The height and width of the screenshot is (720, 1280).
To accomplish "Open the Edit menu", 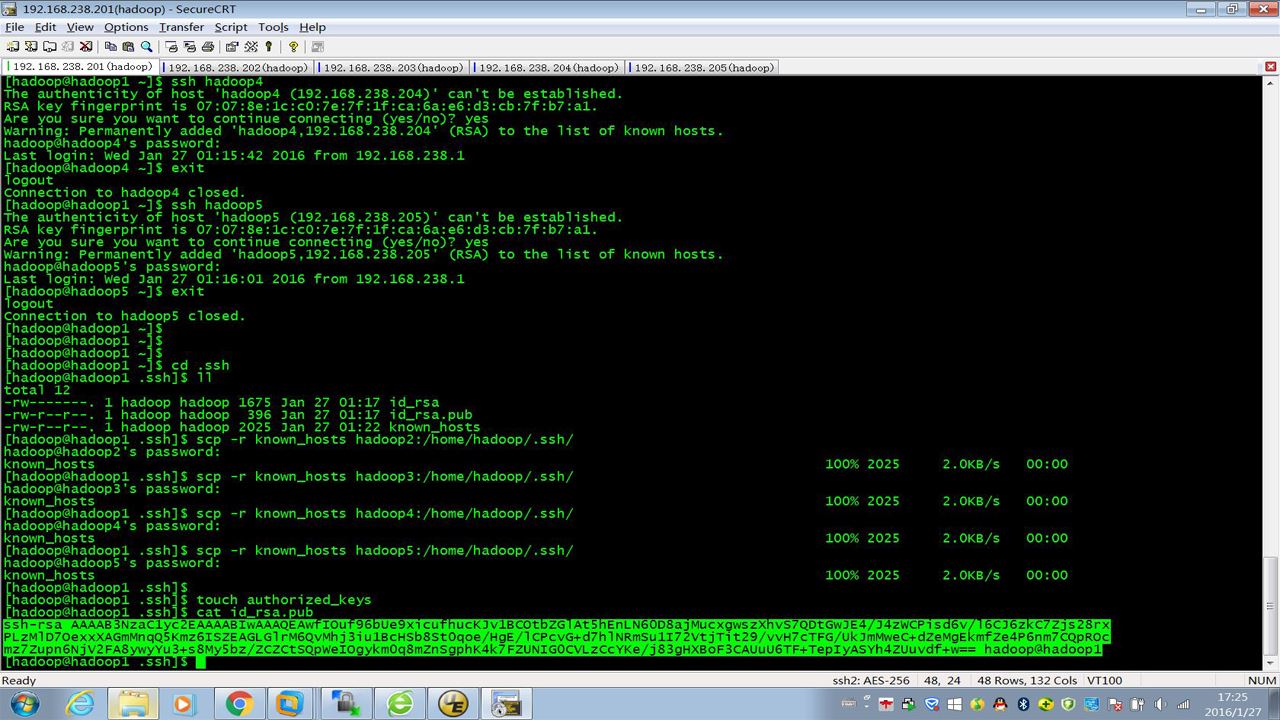I will click(46, 27).
